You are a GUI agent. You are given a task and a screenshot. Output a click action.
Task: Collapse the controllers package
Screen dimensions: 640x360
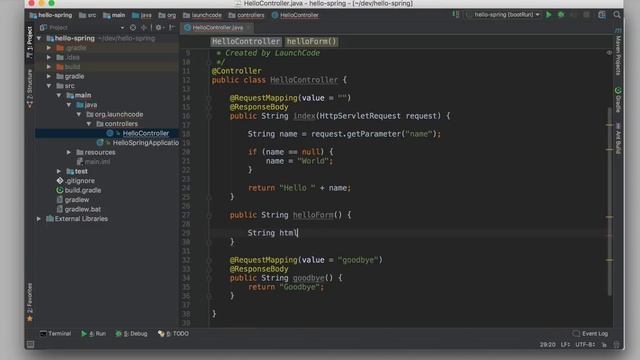89,124
